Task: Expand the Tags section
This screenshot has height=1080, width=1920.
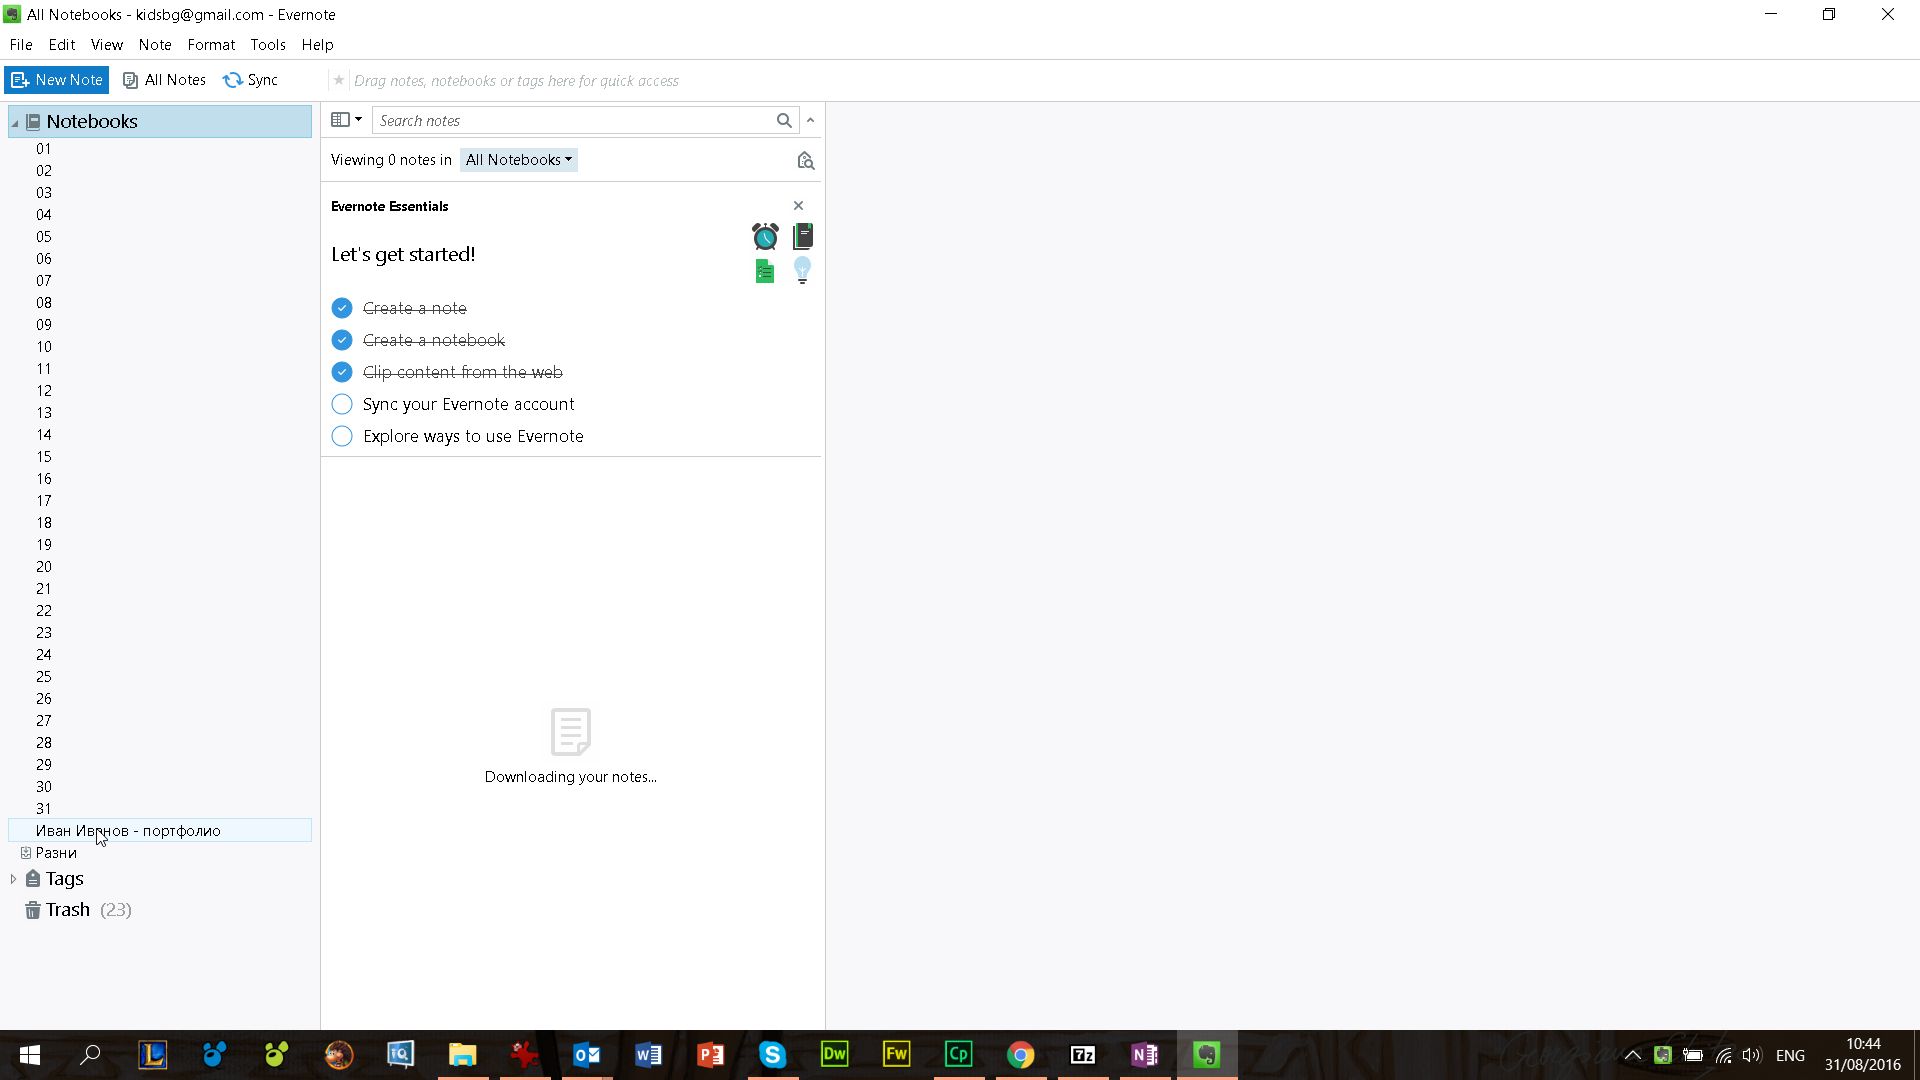Action: (13, 879)
